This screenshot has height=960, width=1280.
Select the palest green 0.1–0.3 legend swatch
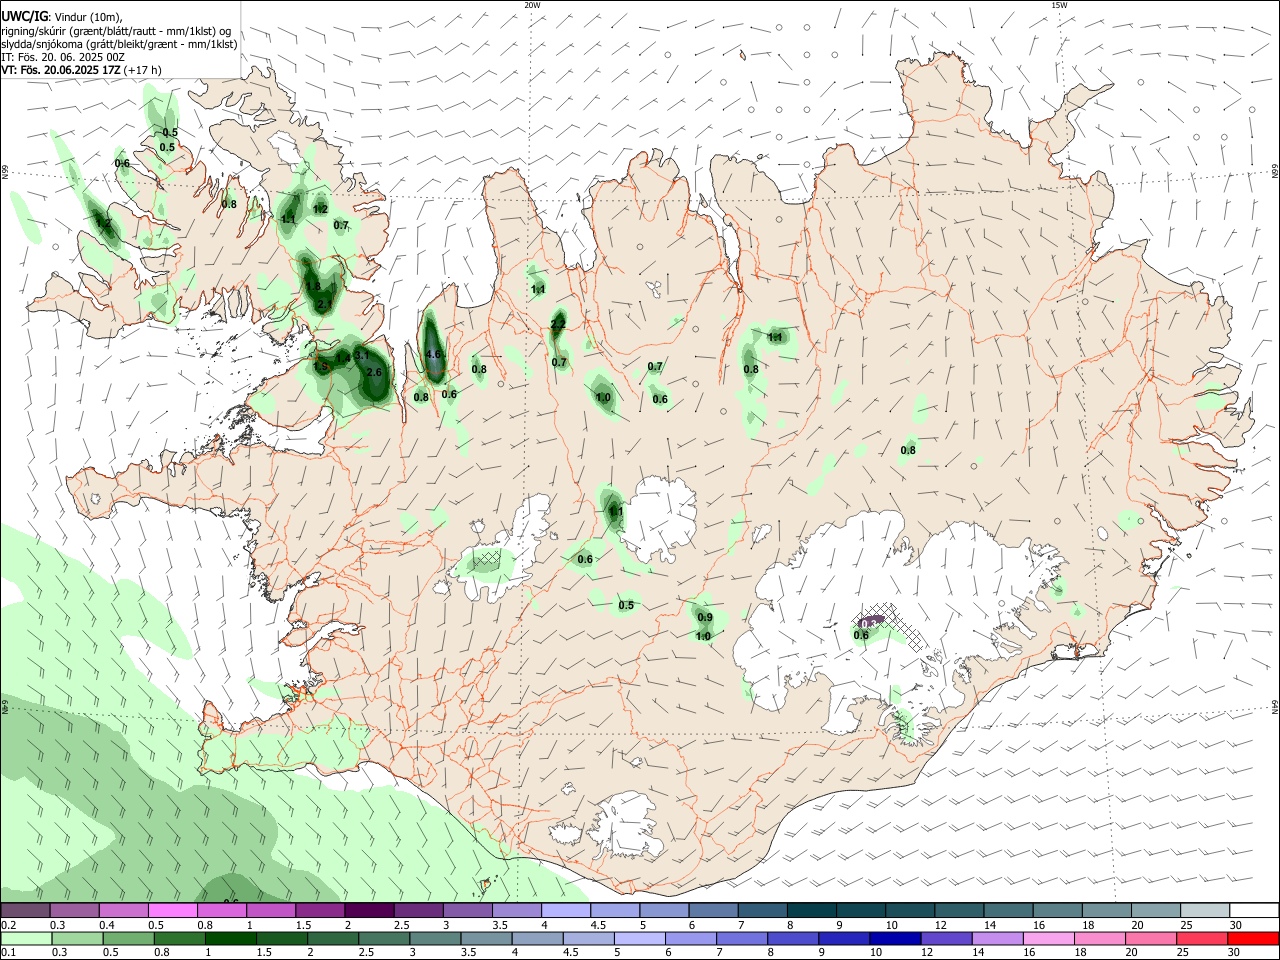(x=26, y=938)
